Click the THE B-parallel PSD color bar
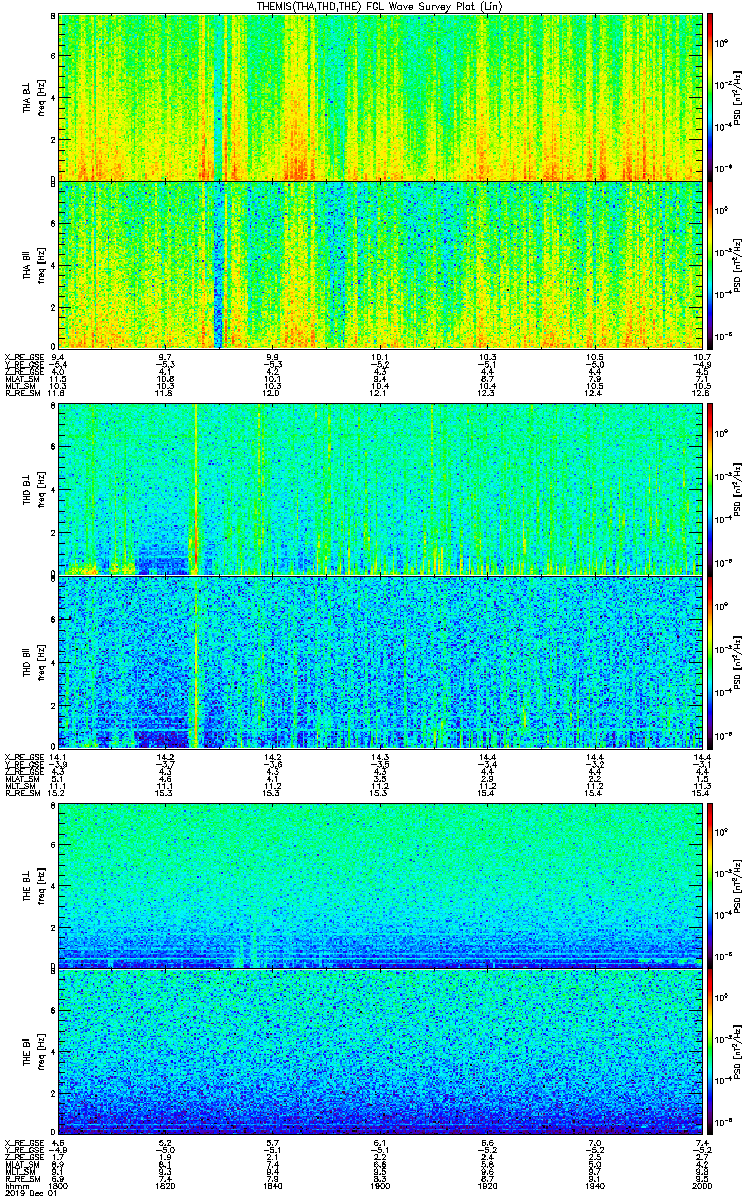Viewport: 750px width, 1200px height. coord(711,1054)
